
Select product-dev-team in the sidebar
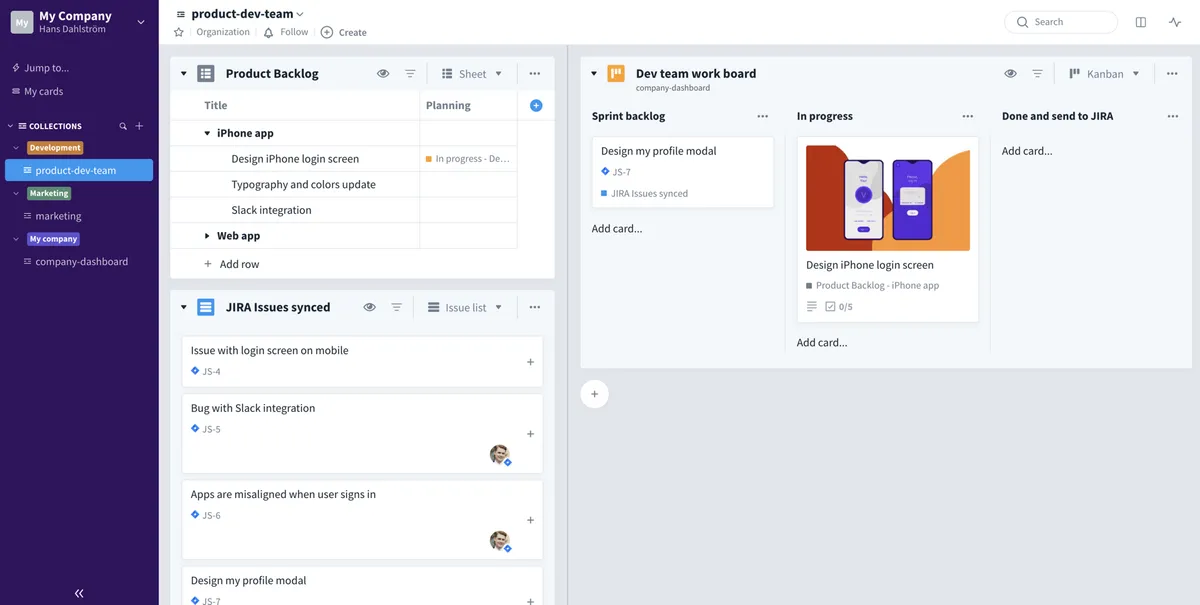coord(79,170)
